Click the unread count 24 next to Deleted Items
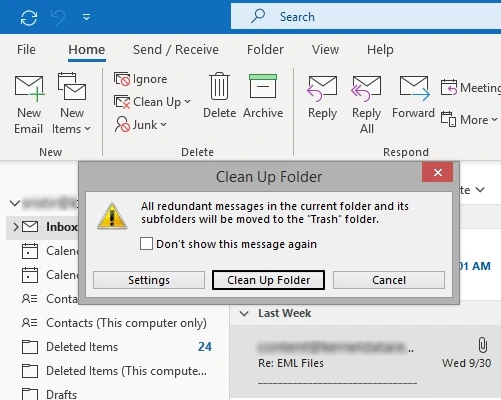 (x=205, y=347)
